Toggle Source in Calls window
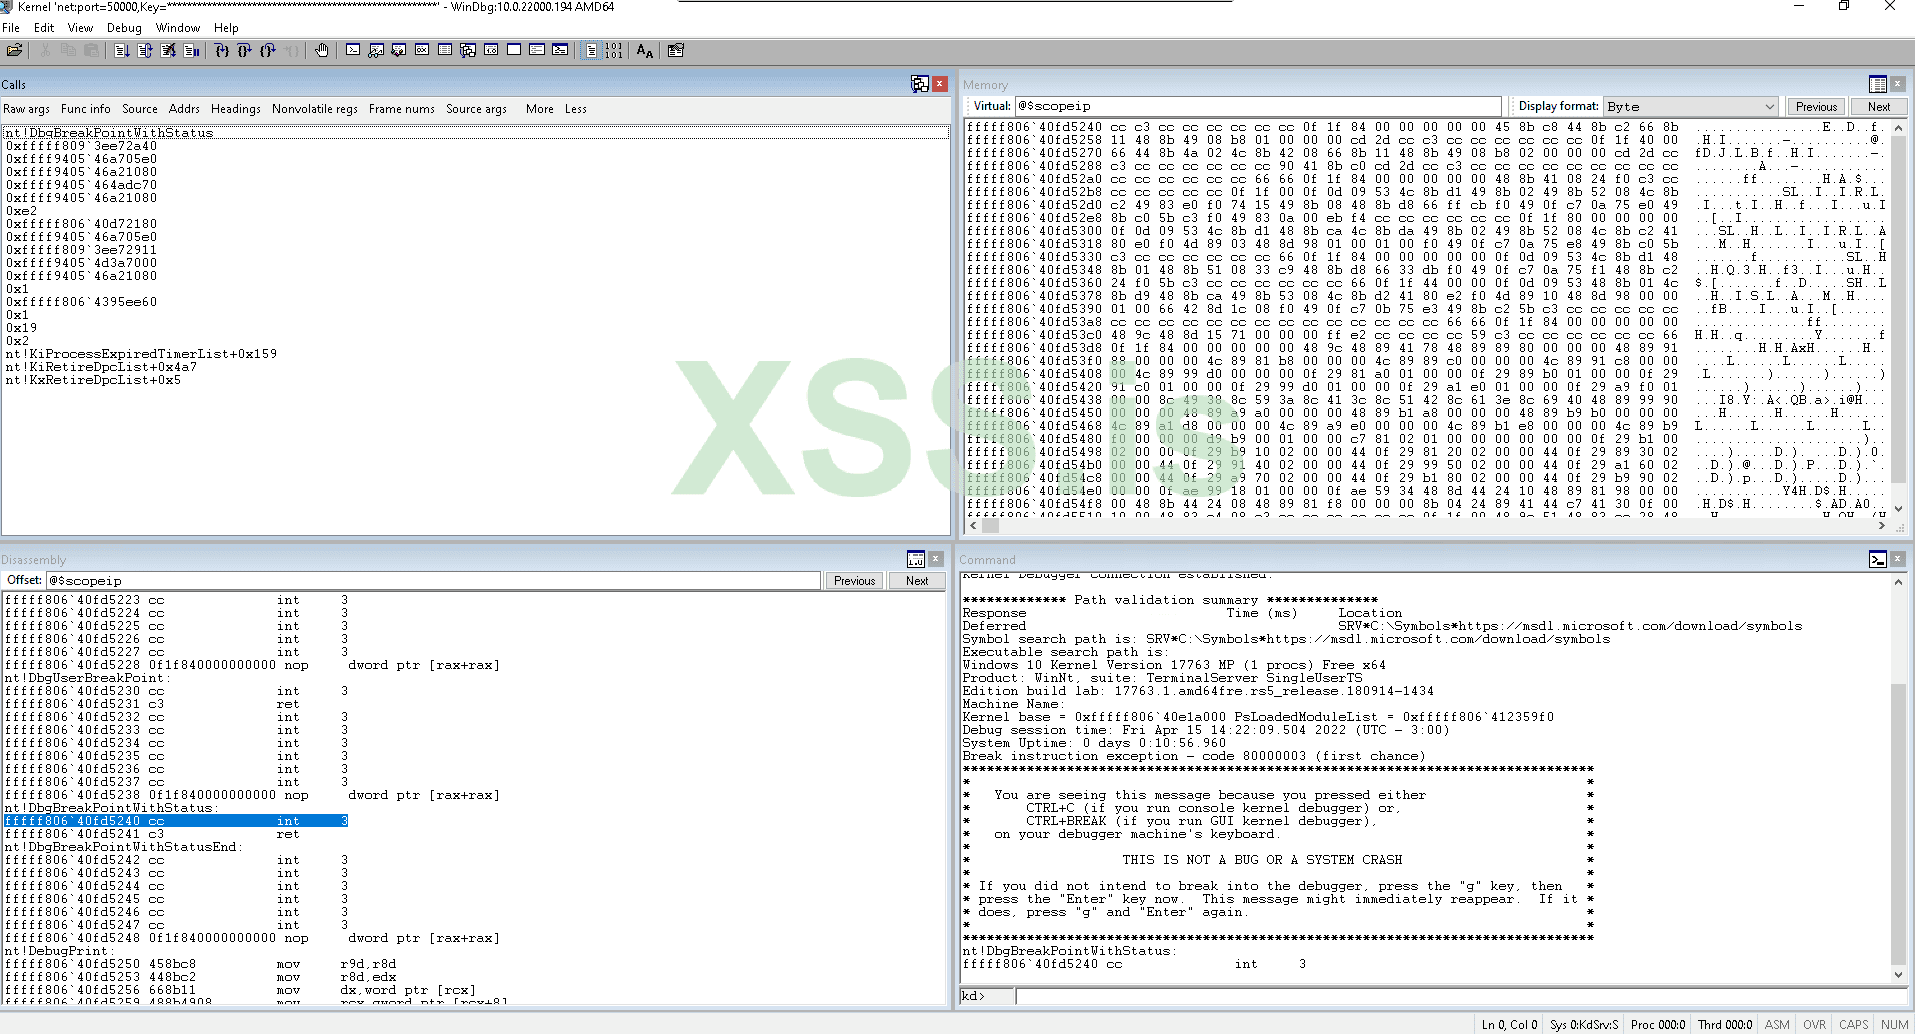The width and height of the screenshot is (1915, 1034). (140, 109)
